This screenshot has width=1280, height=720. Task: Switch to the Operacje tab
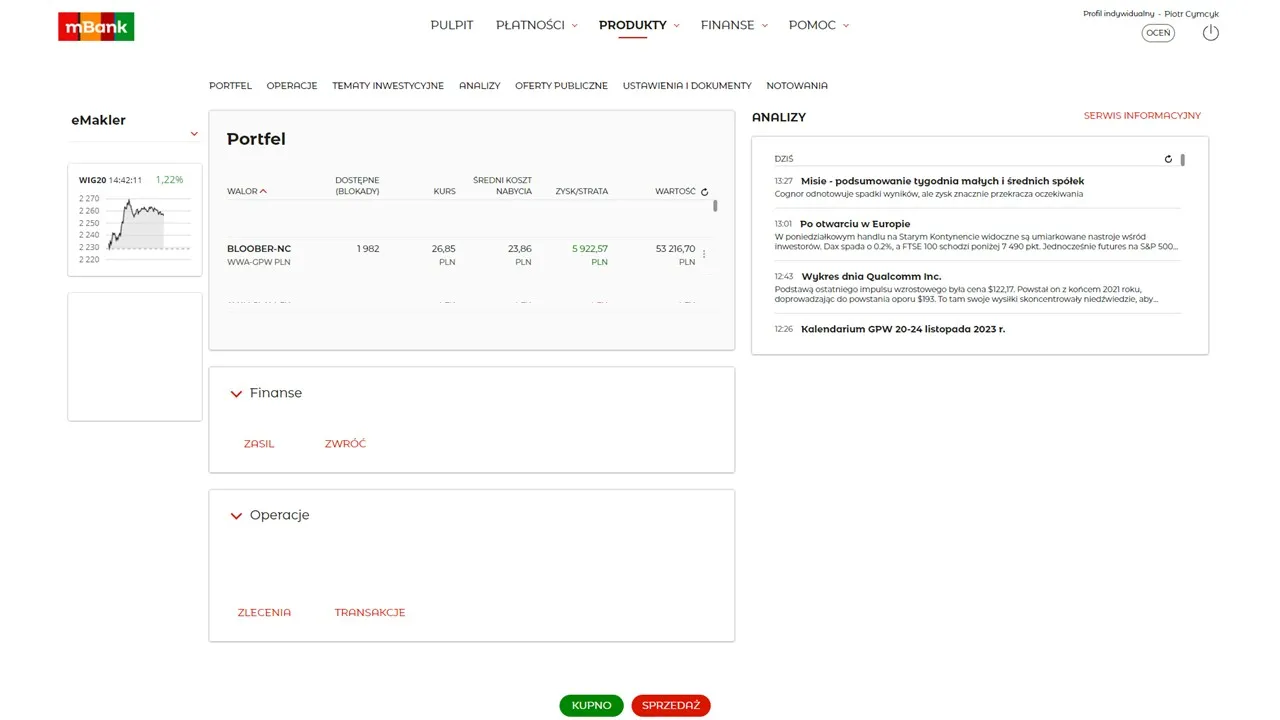coord(292,86)
